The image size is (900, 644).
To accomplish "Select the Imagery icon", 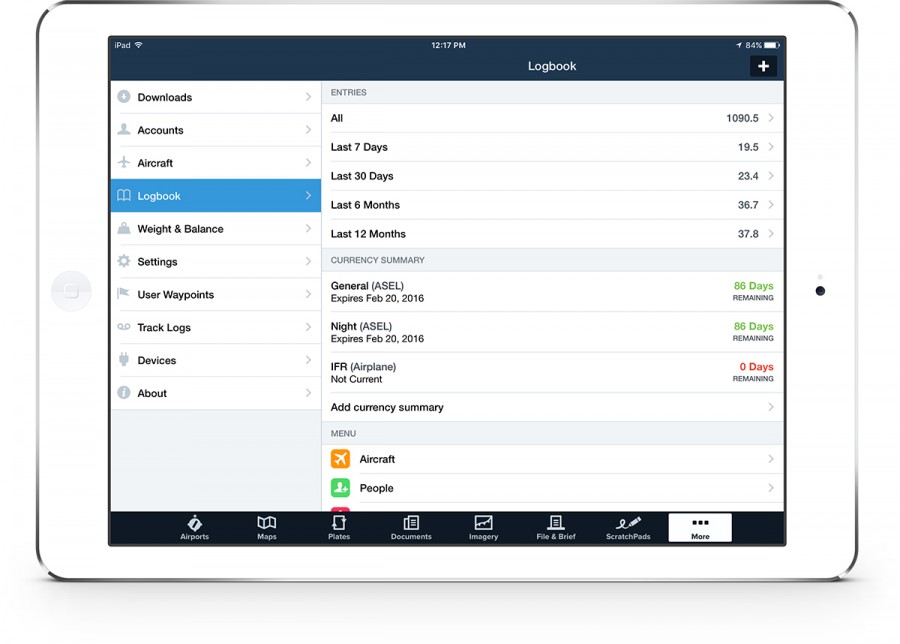I will pos(483,527).
